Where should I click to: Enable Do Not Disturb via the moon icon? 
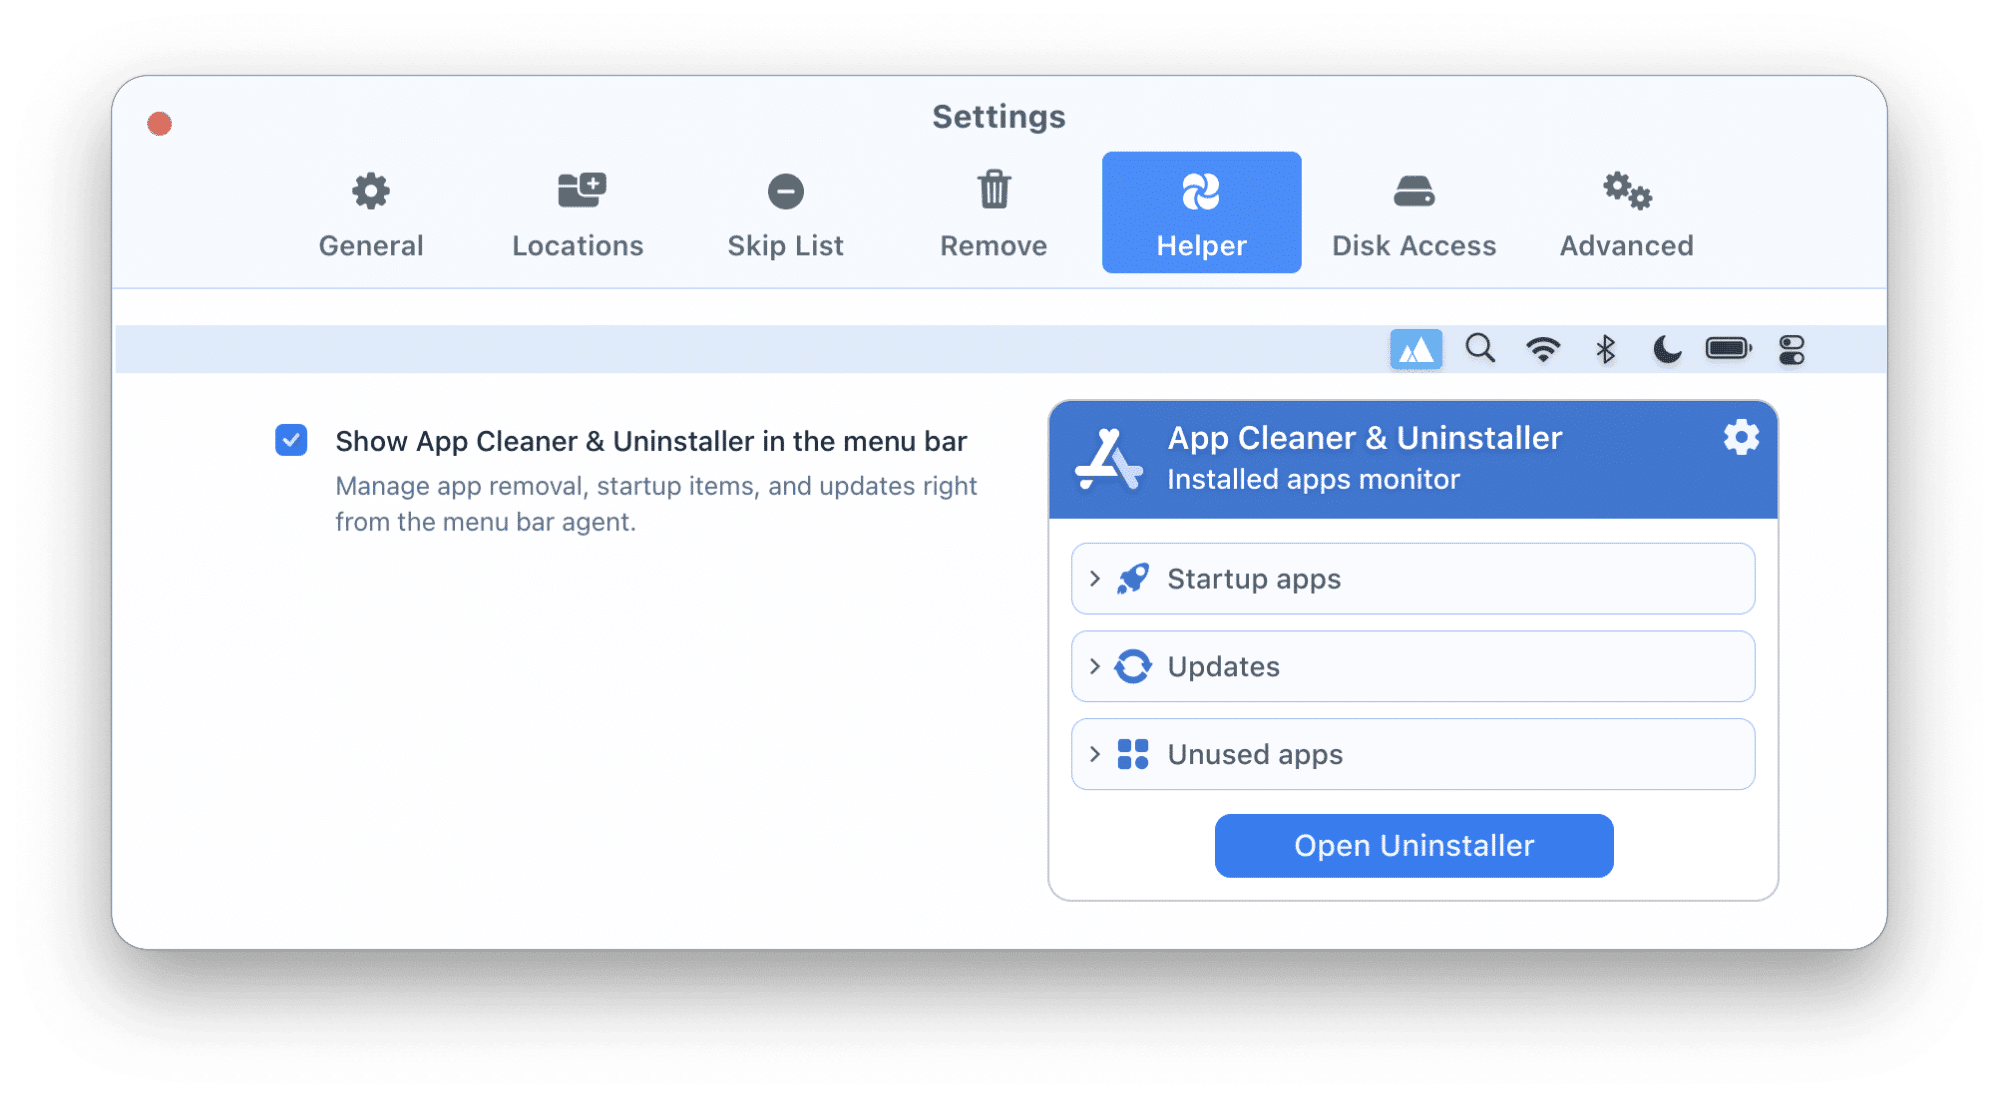point(1666,349)
